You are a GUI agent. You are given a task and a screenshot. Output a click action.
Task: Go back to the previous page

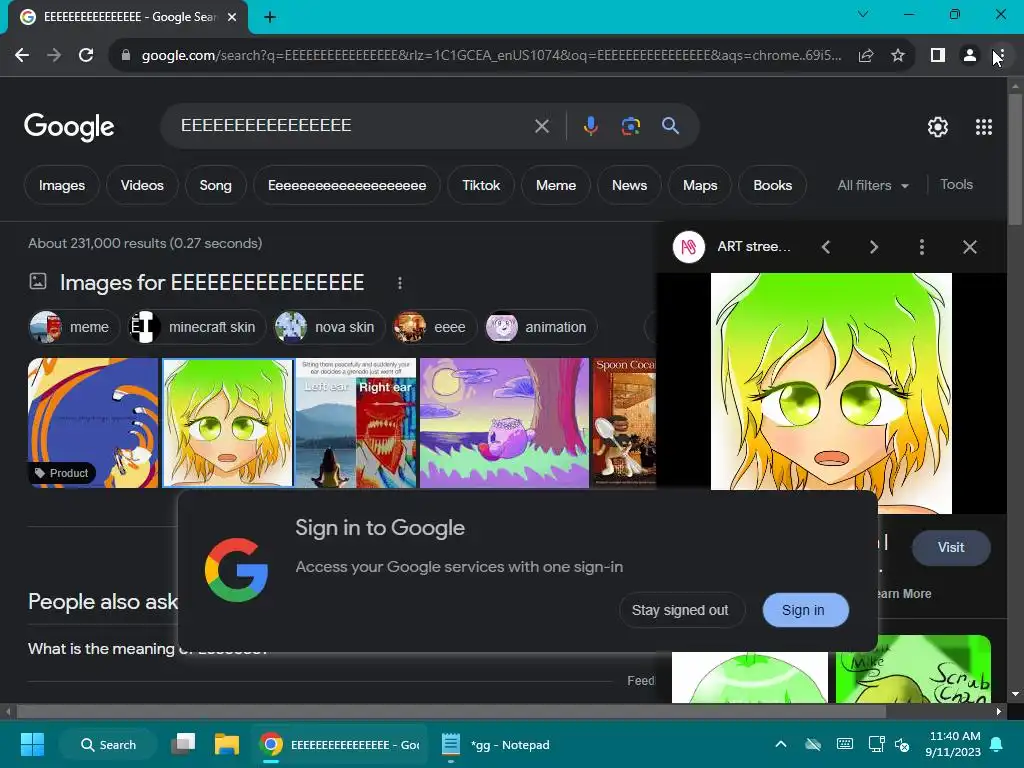tap(22, 56)
